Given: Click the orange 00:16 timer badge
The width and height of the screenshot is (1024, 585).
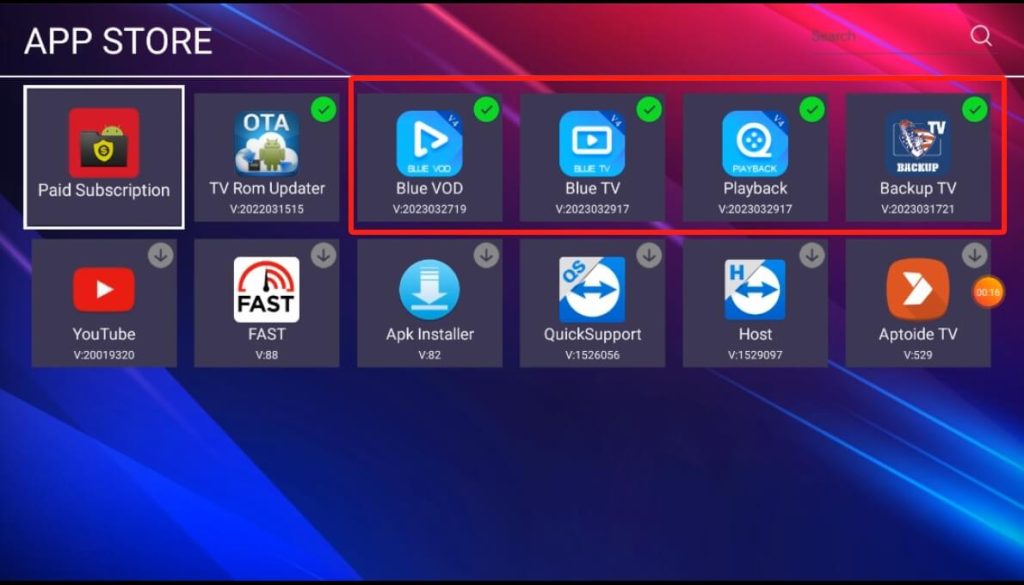Looking at the screenshot, I should click(988, 292).
